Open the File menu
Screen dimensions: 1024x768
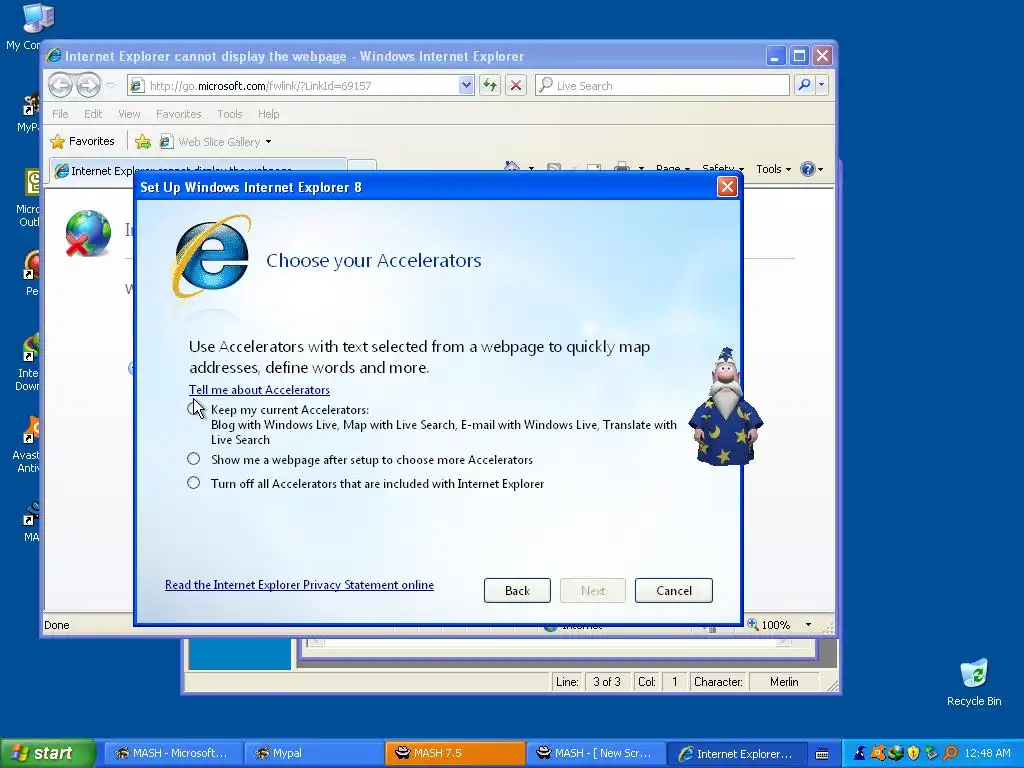60,114
